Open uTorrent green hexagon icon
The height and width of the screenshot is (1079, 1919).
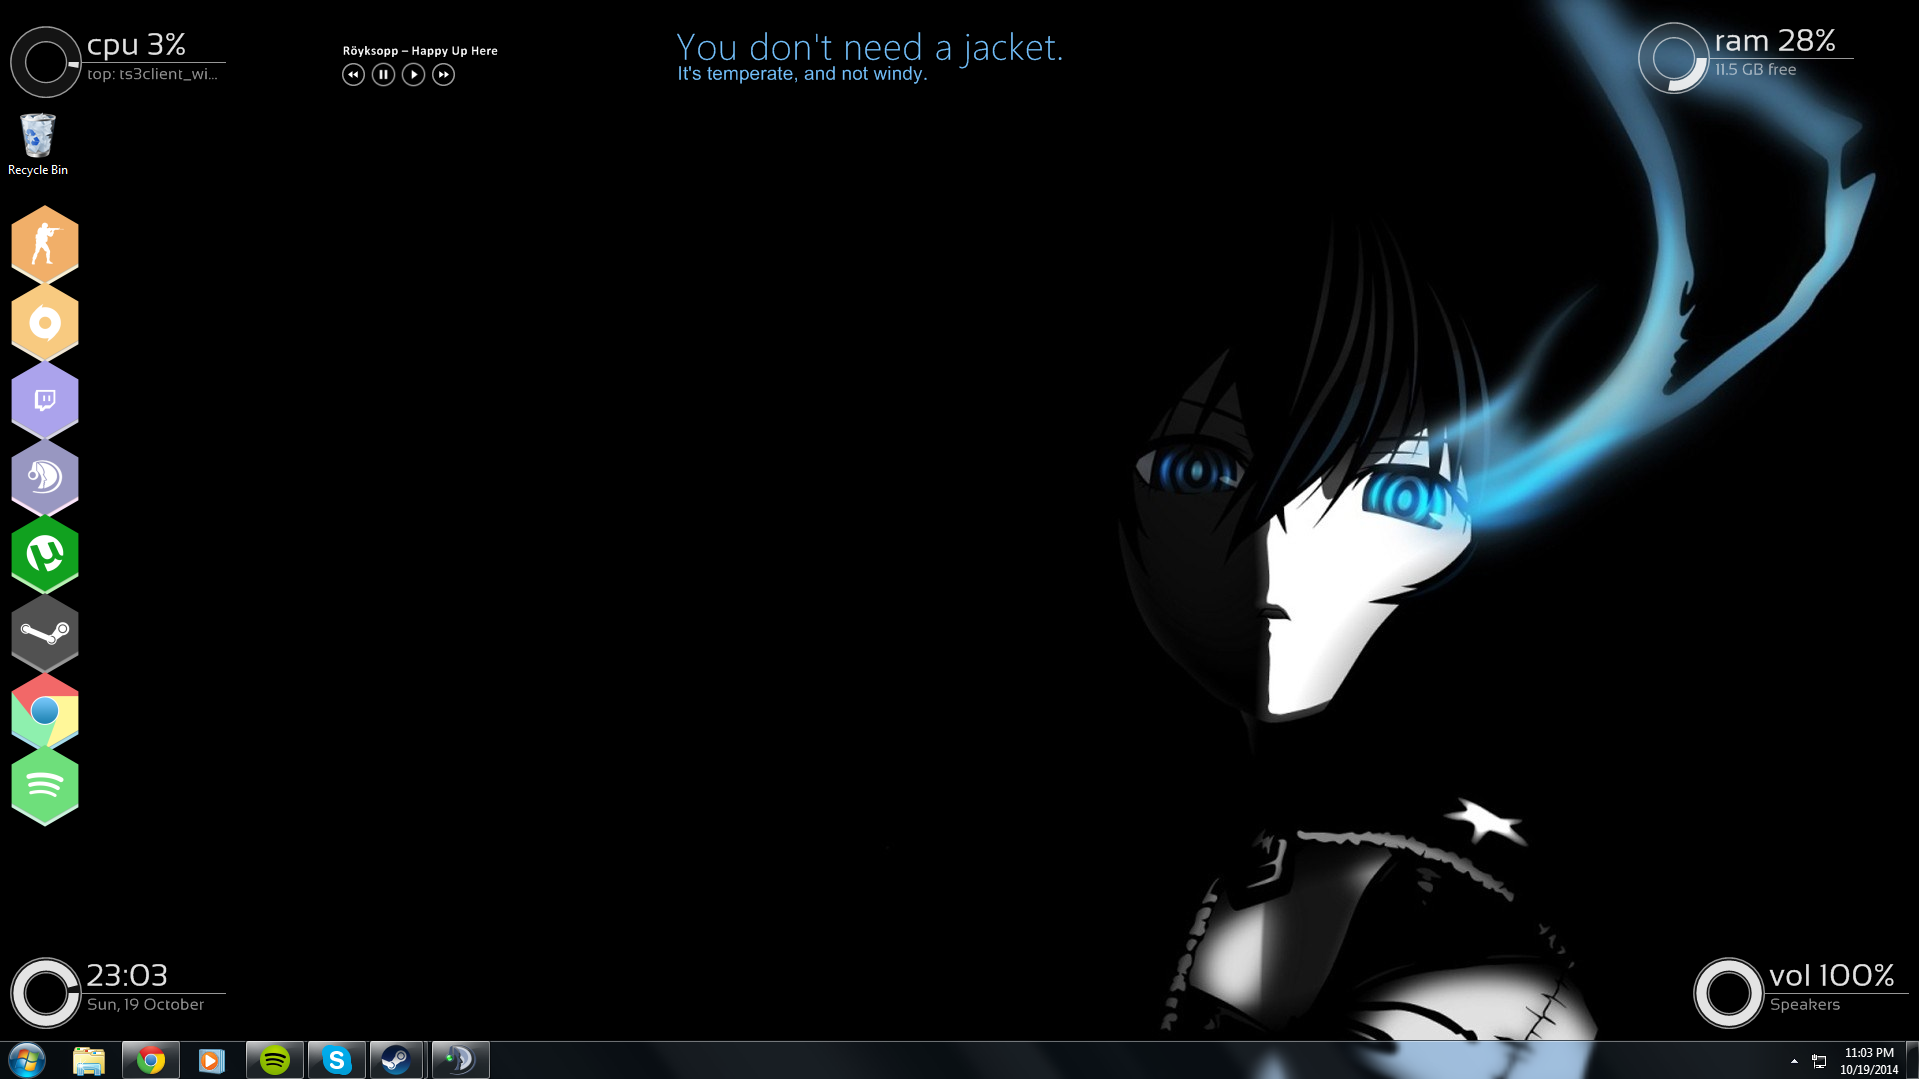click(x=45, y=554)
